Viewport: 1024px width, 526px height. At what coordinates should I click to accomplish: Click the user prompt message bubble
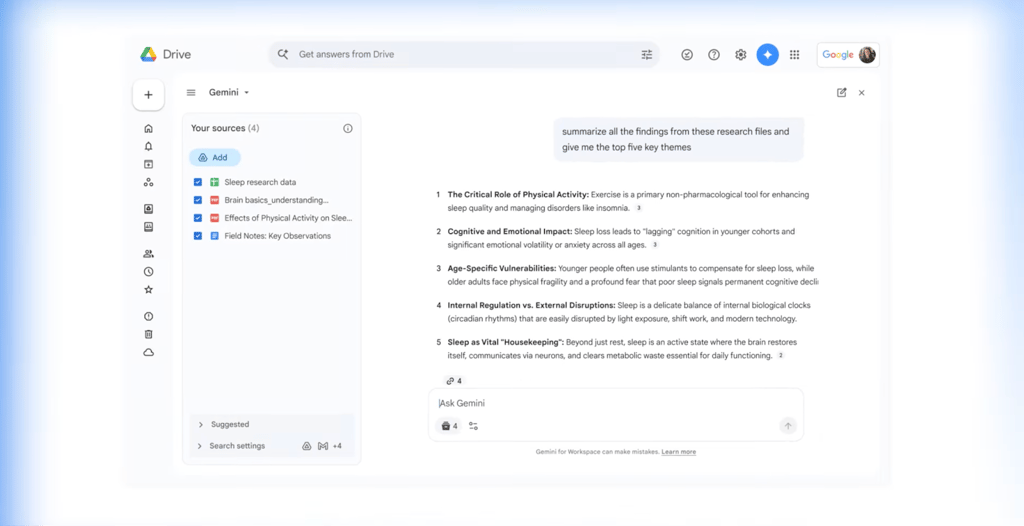[x=679, y=140]
